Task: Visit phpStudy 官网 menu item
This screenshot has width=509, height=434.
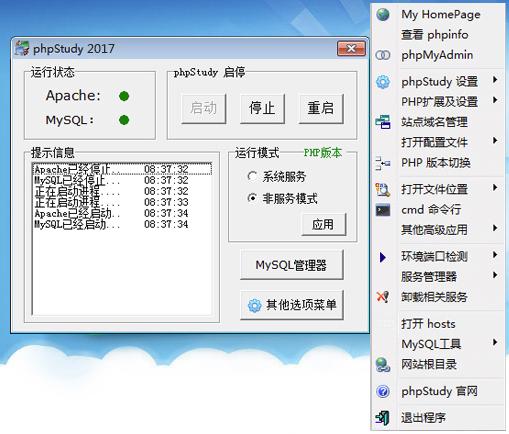Action: [x=438, y=391]
